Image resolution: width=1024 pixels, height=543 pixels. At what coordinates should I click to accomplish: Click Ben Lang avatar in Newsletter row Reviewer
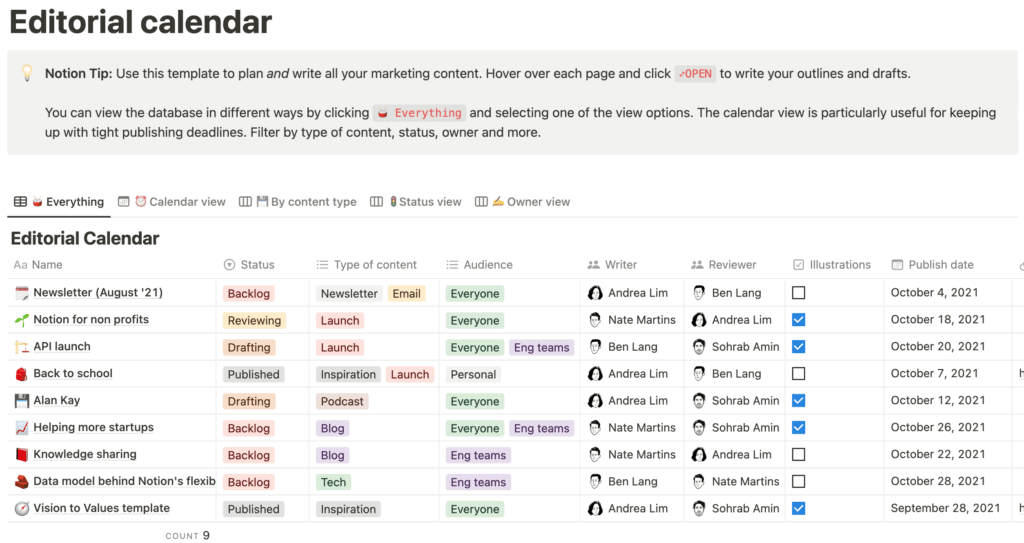point(699,293)
